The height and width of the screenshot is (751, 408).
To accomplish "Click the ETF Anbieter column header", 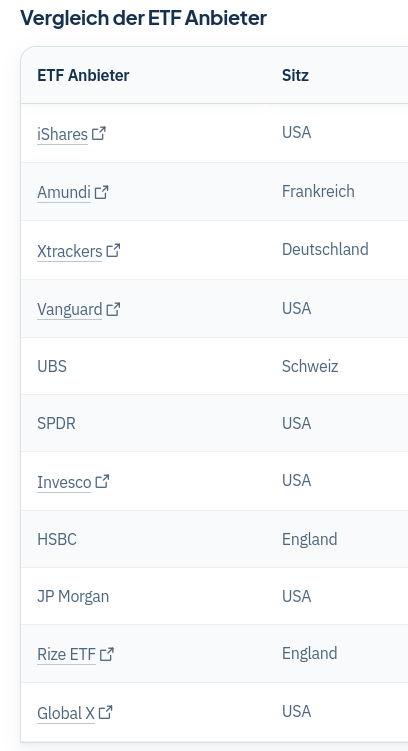I will click(x=83, y=75).
